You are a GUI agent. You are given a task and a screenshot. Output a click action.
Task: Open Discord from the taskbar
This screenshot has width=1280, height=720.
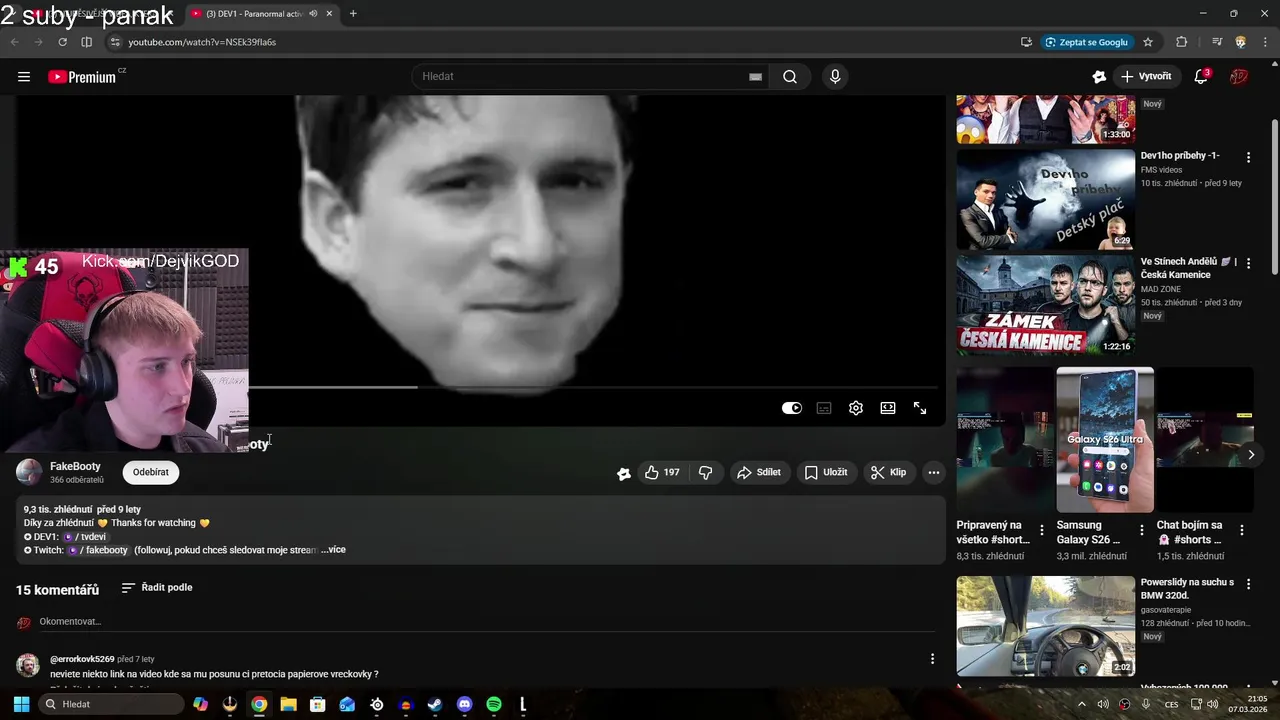click(464, 704)
